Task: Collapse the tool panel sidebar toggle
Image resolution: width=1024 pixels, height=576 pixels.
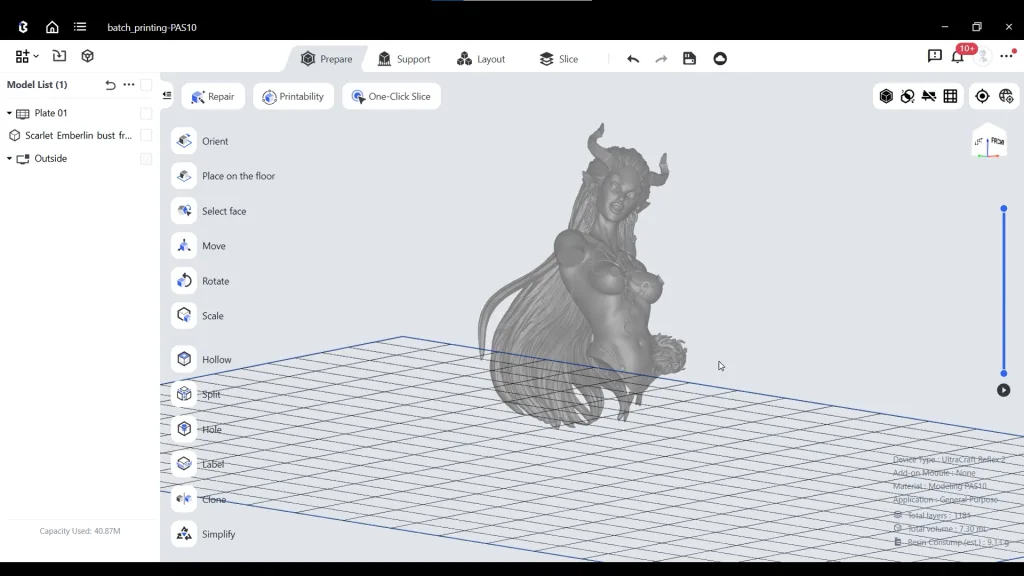Action: (167, 95)
